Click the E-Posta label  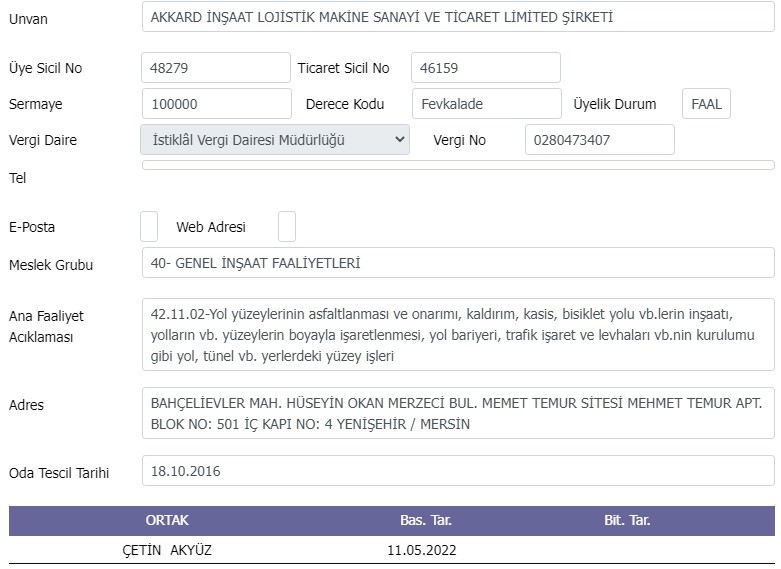point(32,227)
